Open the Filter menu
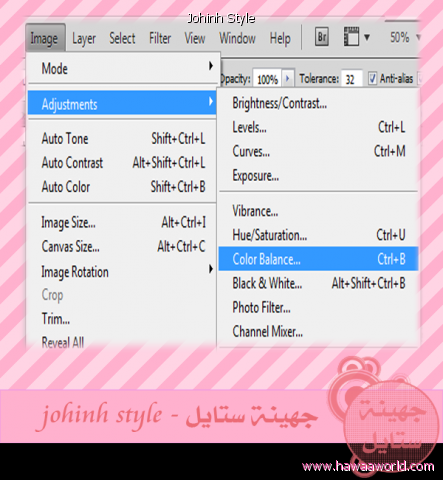443x480 pixels. (160, 39)
